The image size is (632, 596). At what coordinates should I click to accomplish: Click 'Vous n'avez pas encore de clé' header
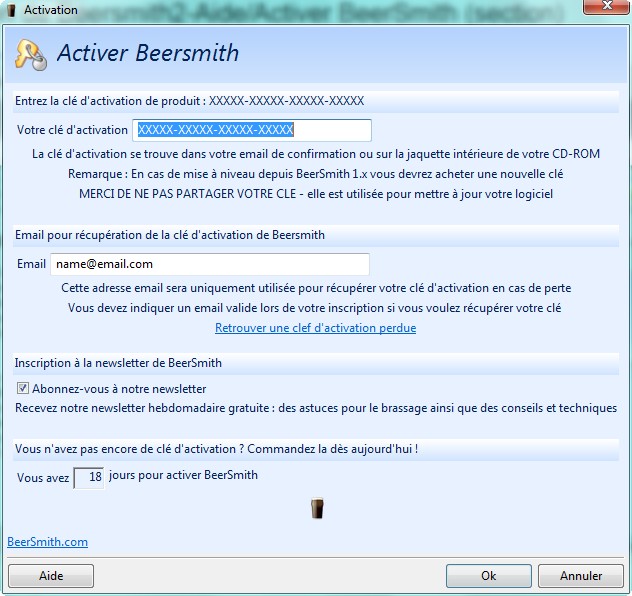tap(216, 449)
